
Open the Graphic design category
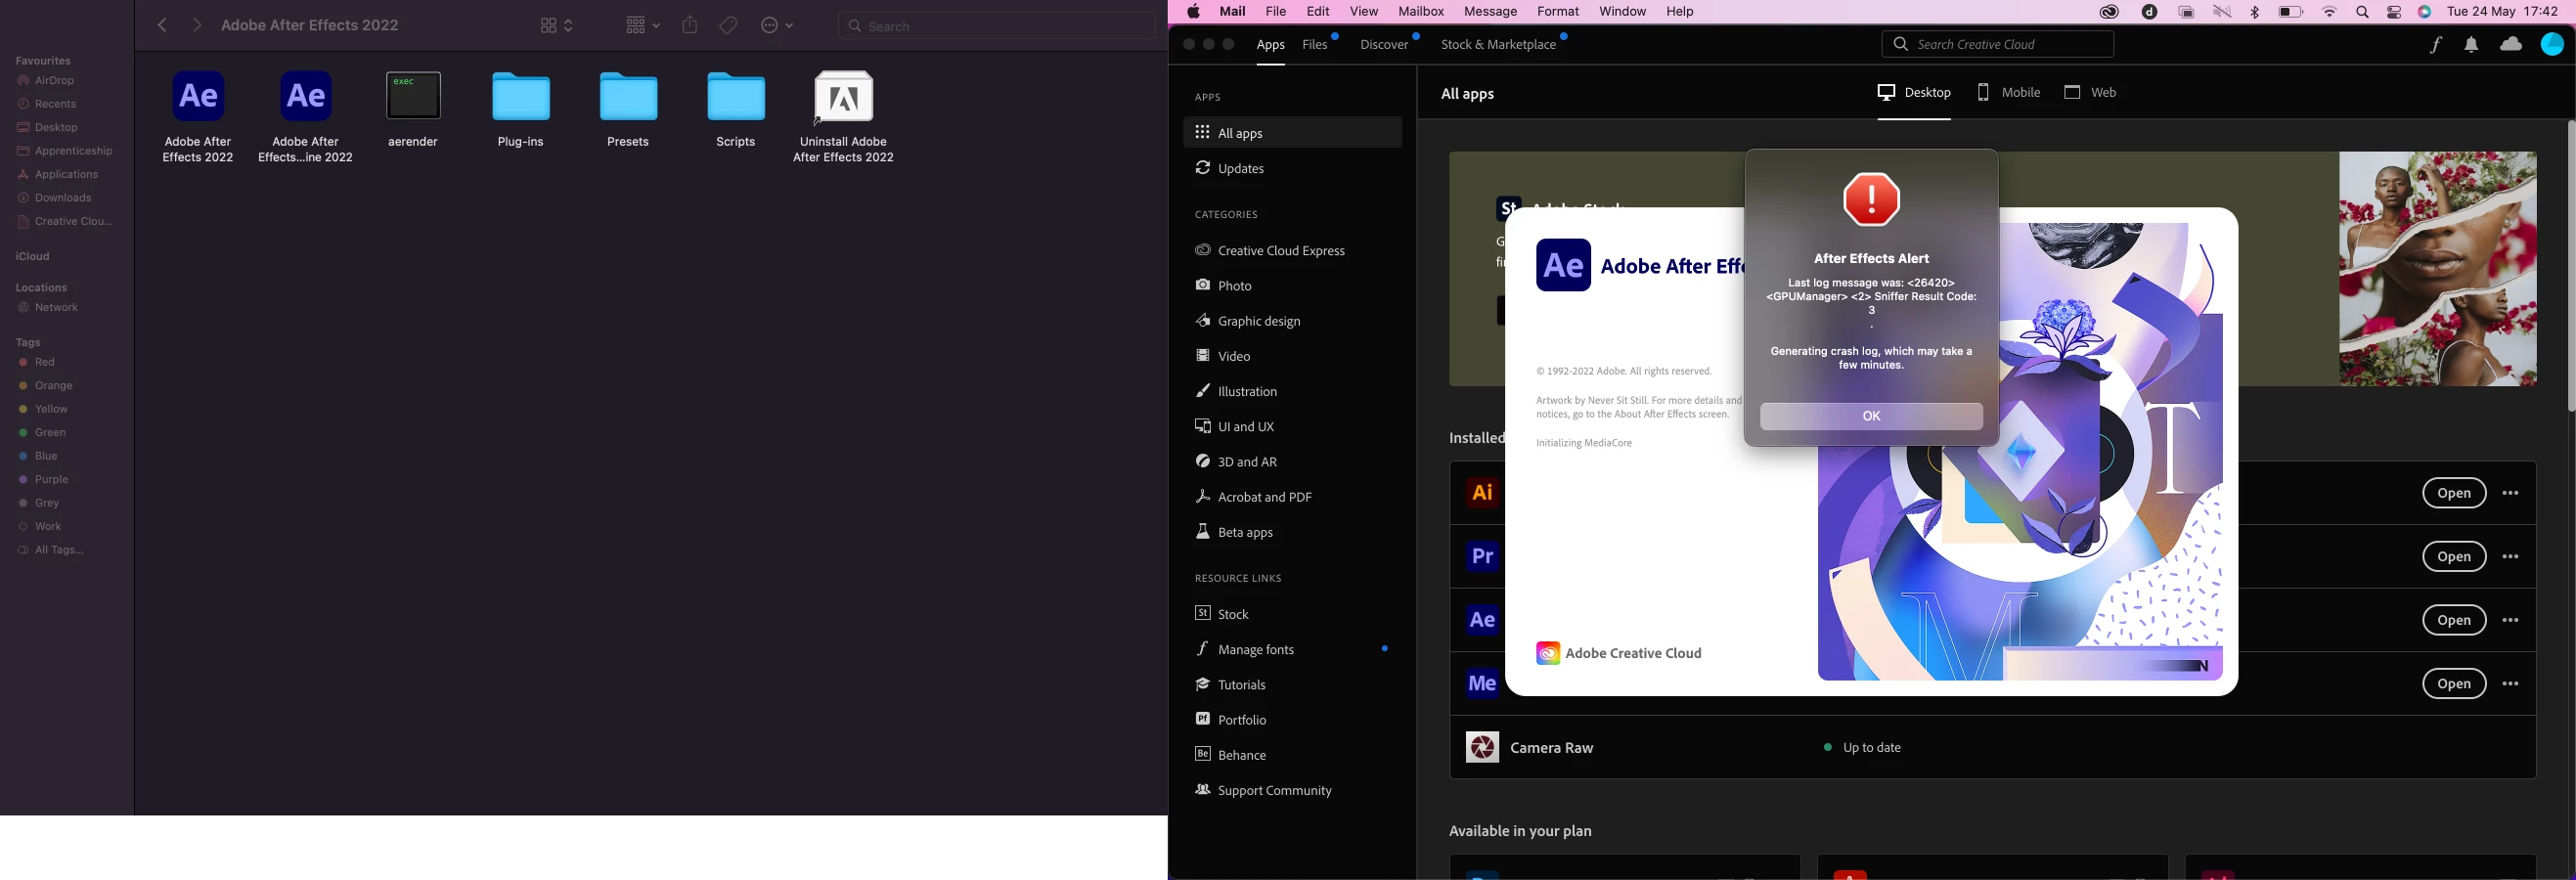coord(1249,321)
